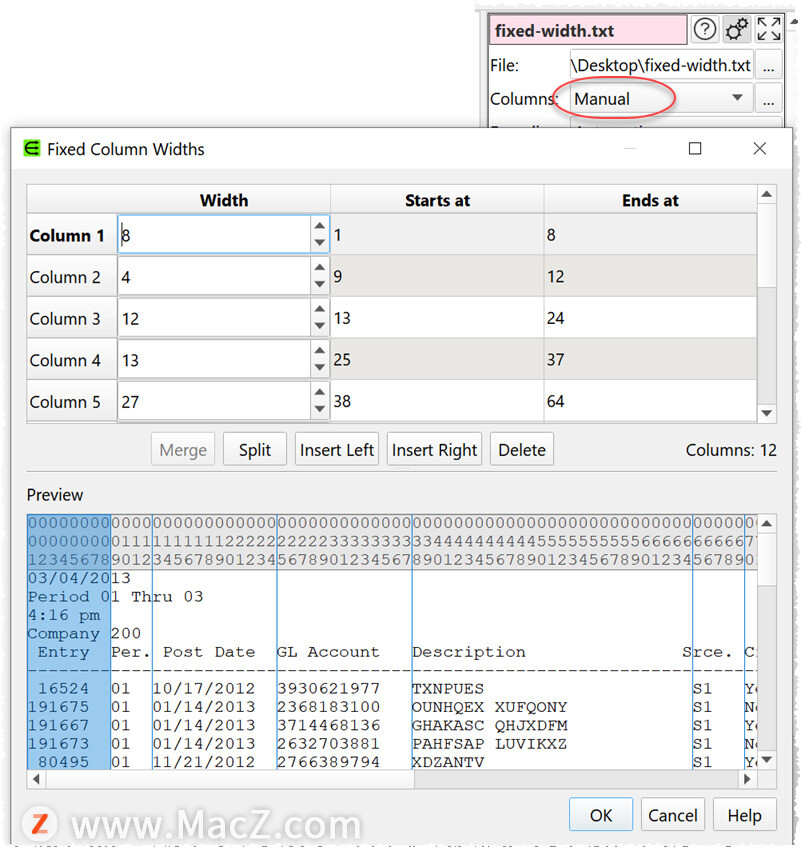Click the Merge button
The height and width of the screenshot is (851, 801).
[x=183, y=449]
